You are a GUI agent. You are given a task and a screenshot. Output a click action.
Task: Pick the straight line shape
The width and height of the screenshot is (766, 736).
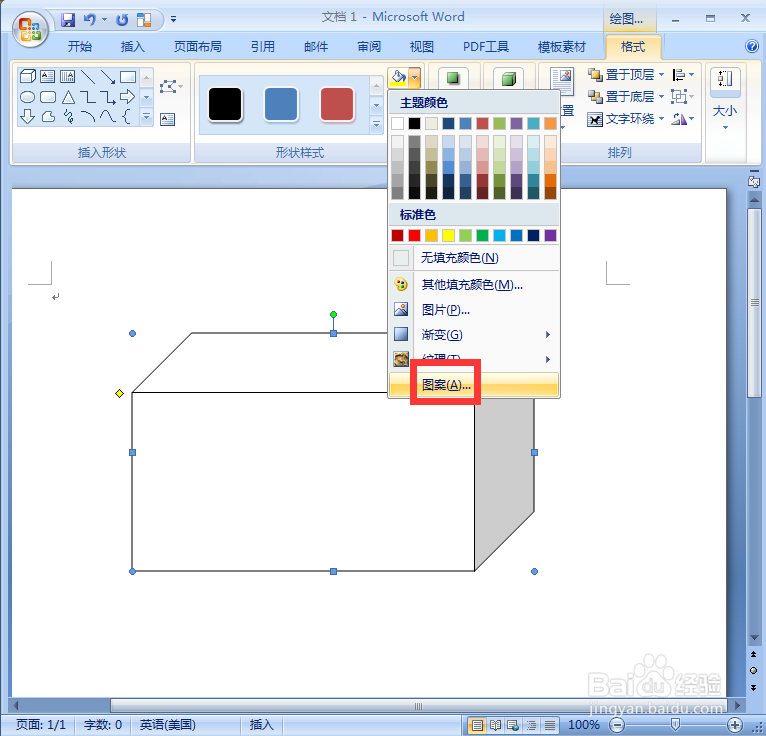point(88,76)
